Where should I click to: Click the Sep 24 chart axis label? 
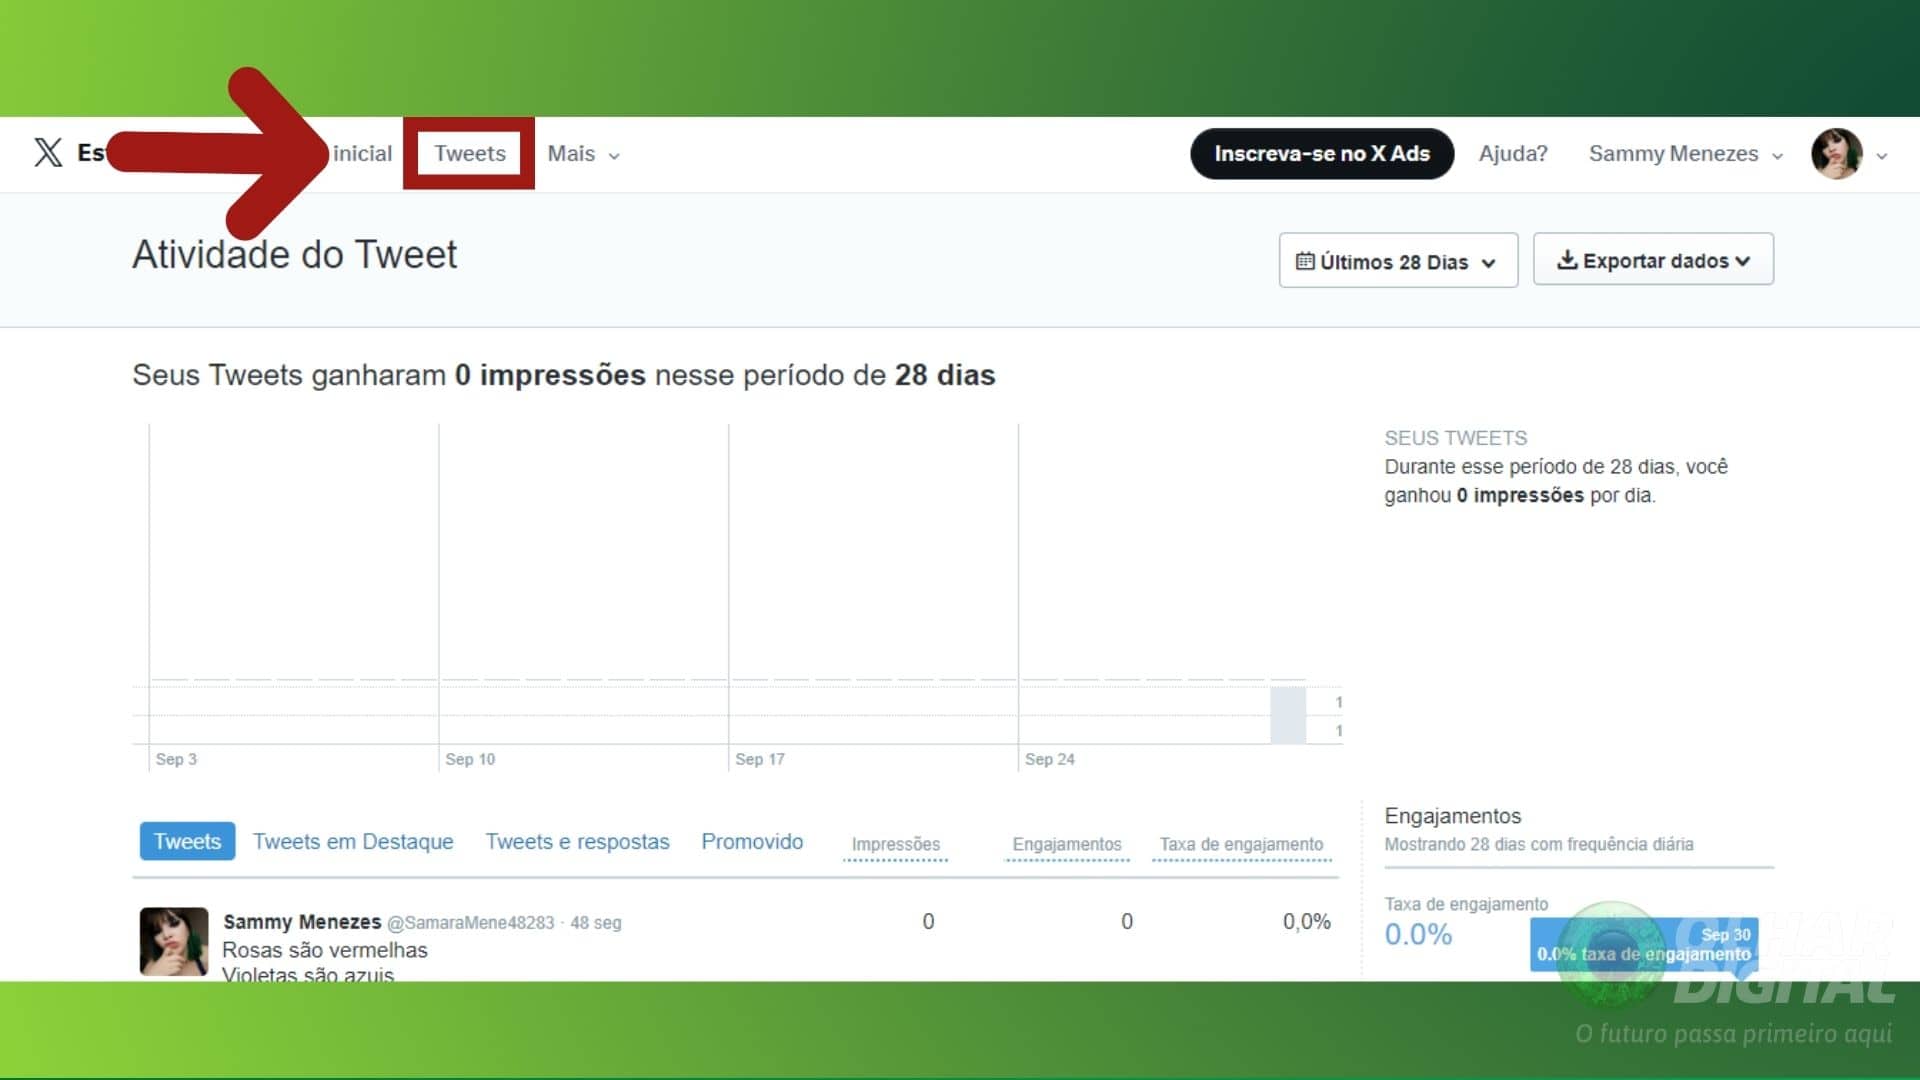pyautogui.click(x=1050, y=759)
